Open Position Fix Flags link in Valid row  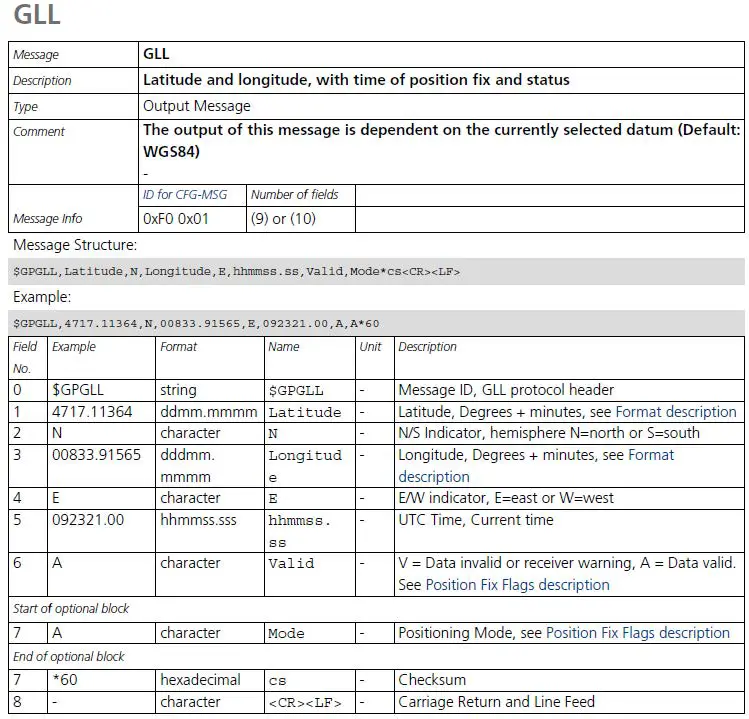(517, 585)
